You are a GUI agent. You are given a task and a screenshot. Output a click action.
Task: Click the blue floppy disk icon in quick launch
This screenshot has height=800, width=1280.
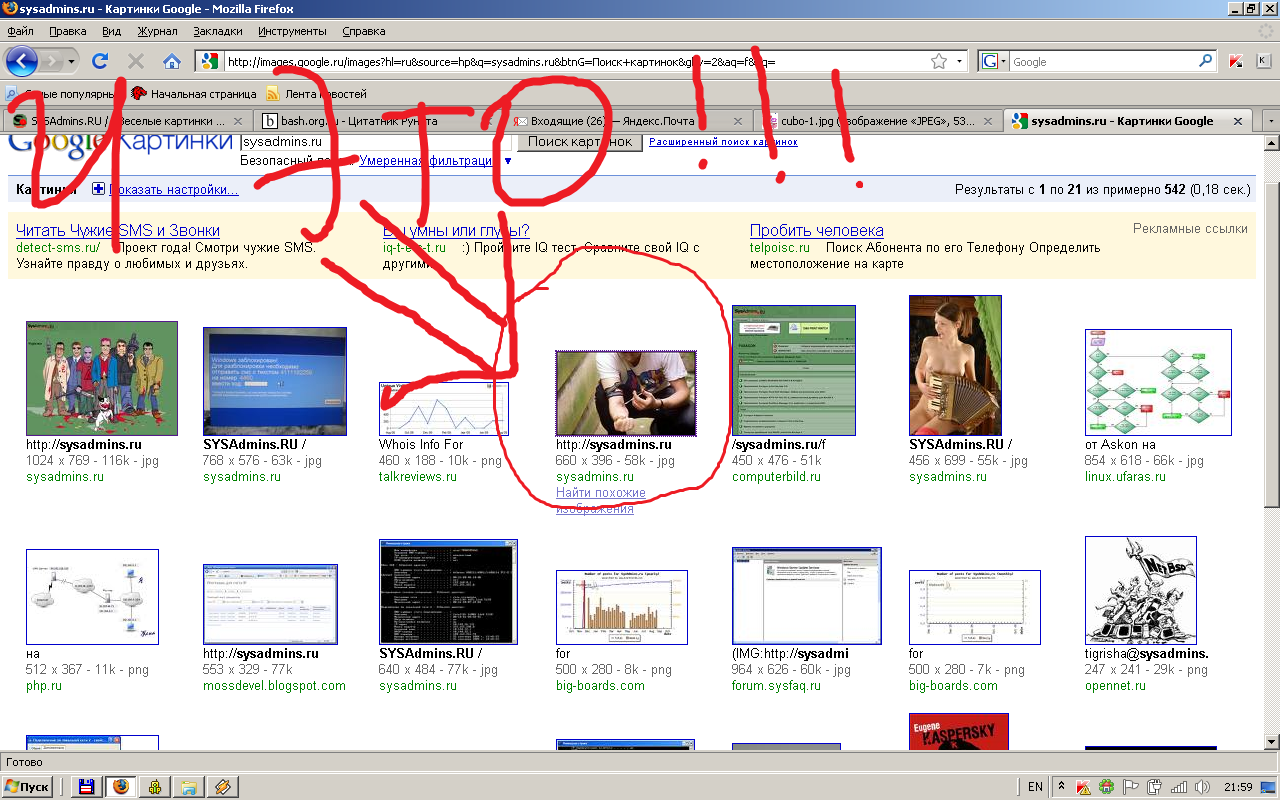[x=87, y=786]
